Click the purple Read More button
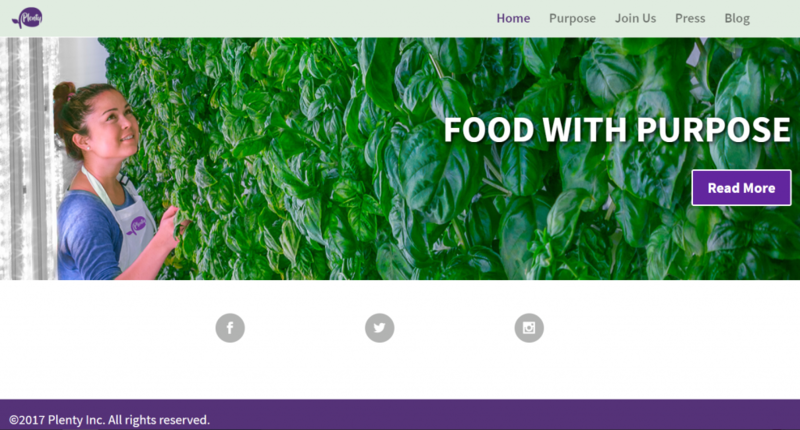This screenshot has width=800, height=430. pos(741,188)
